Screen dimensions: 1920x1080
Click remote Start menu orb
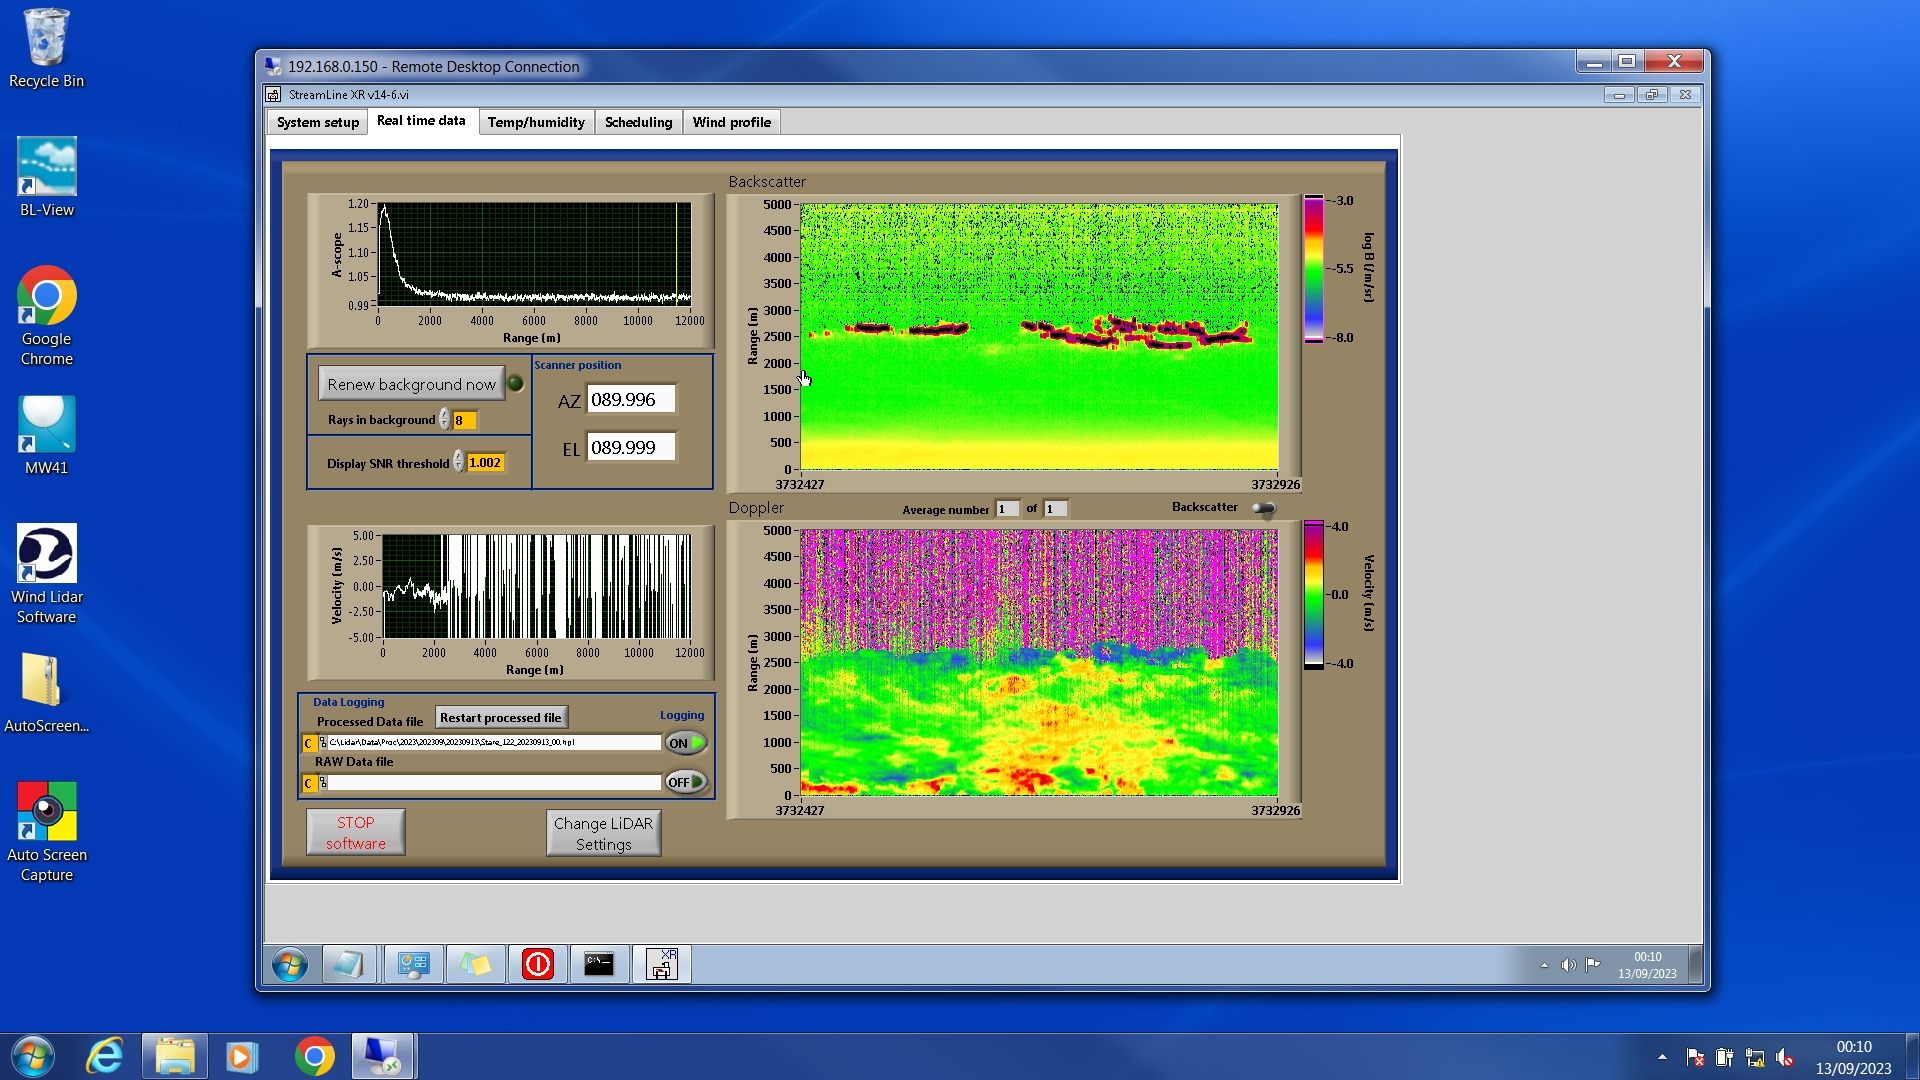click(x=290, y=965)
